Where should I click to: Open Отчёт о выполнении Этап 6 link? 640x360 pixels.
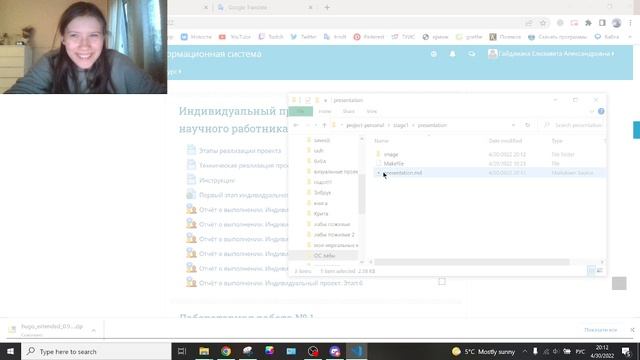[281, 283]
